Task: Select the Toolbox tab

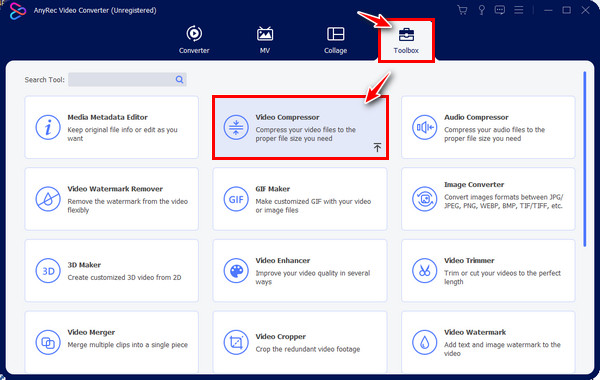Action: [406, 41]
